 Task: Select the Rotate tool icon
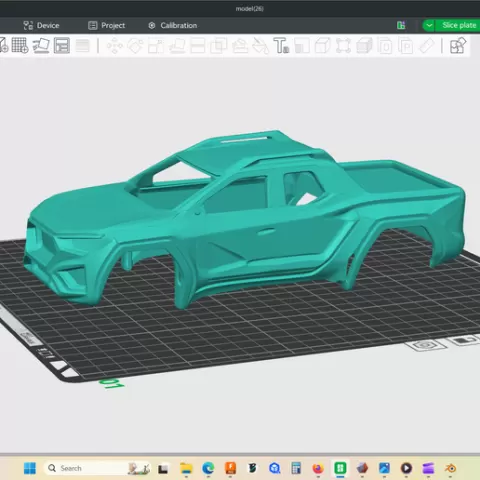[x=135, y=46]
